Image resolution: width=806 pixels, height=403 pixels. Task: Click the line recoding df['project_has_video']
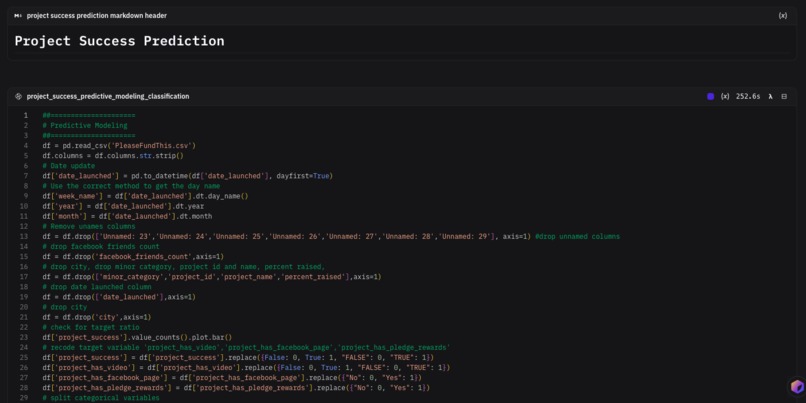246,368
